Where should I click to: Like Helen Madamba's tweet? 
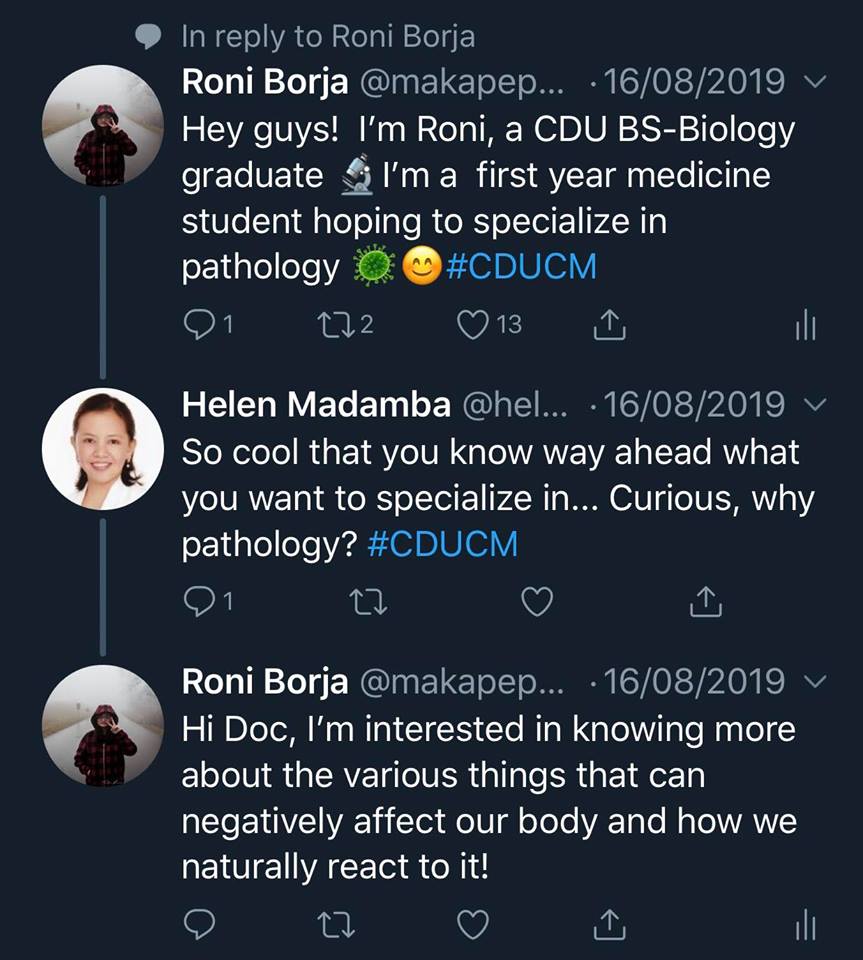(x=538, y=601)
